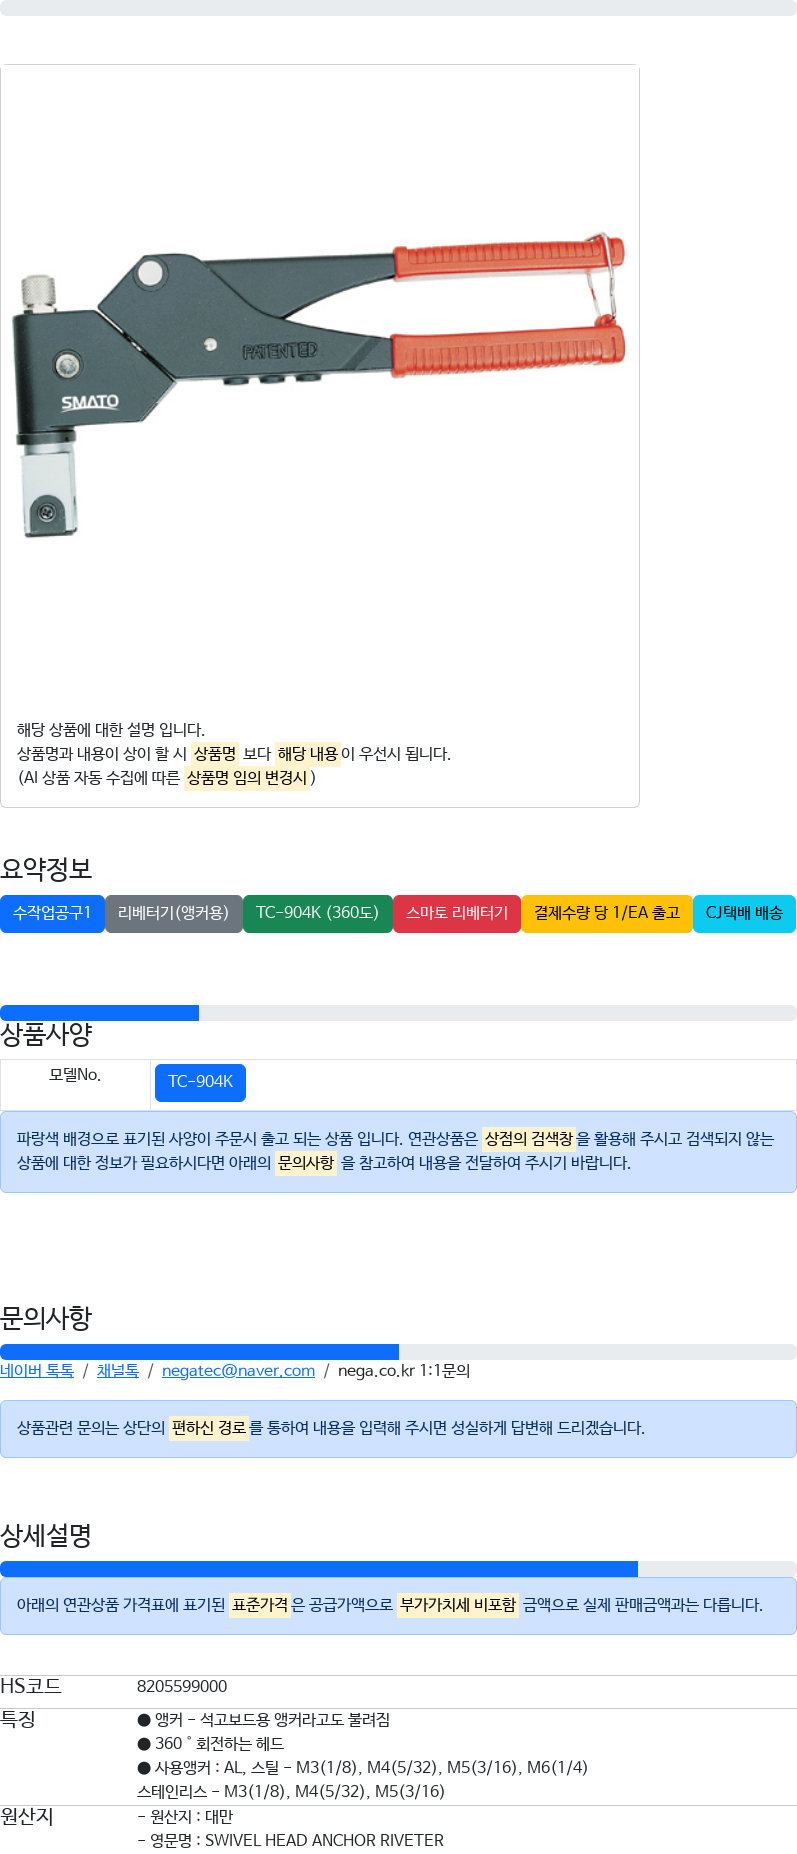Click the SWIVEL HEAD ANCHOR RIVETER text
797x1854 pixels.
pyautogui.click(x=324, y=1840)
